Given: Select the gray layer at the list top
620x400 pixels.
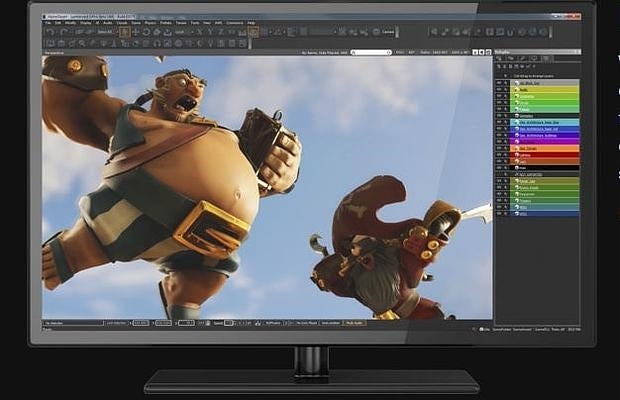Looking at the screenshot, I should 545,83.
